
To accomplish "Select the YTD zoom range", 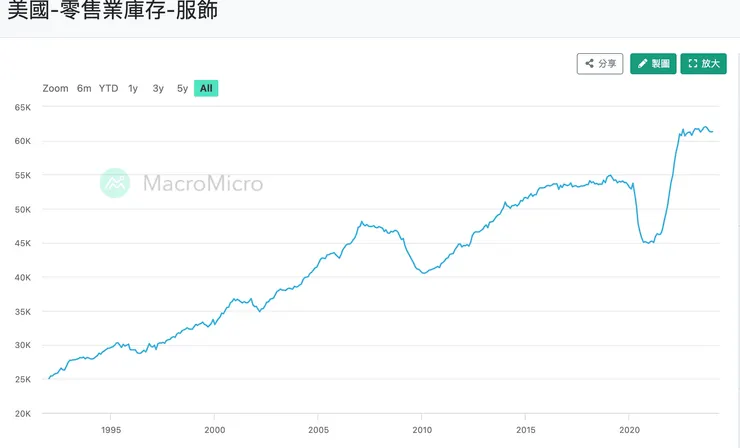I will coord(108,88).
